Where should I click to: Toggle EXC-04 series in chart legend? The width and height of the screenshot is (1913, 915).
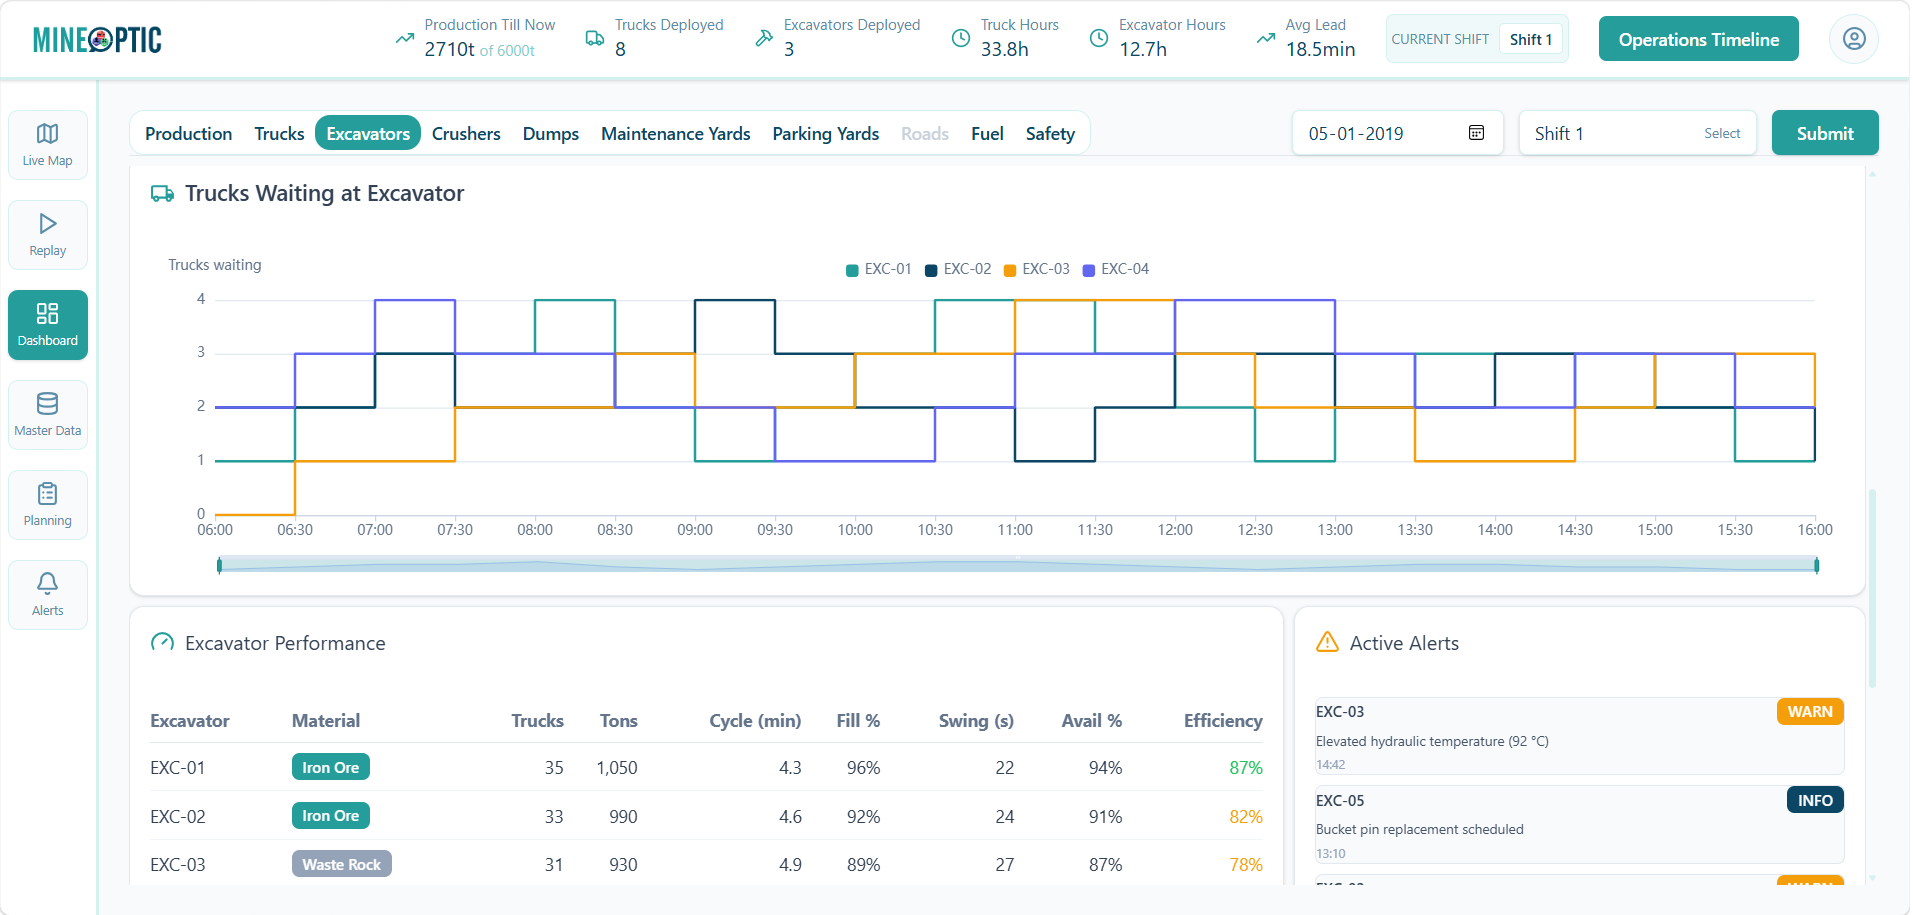click(x=1116, y=269)
